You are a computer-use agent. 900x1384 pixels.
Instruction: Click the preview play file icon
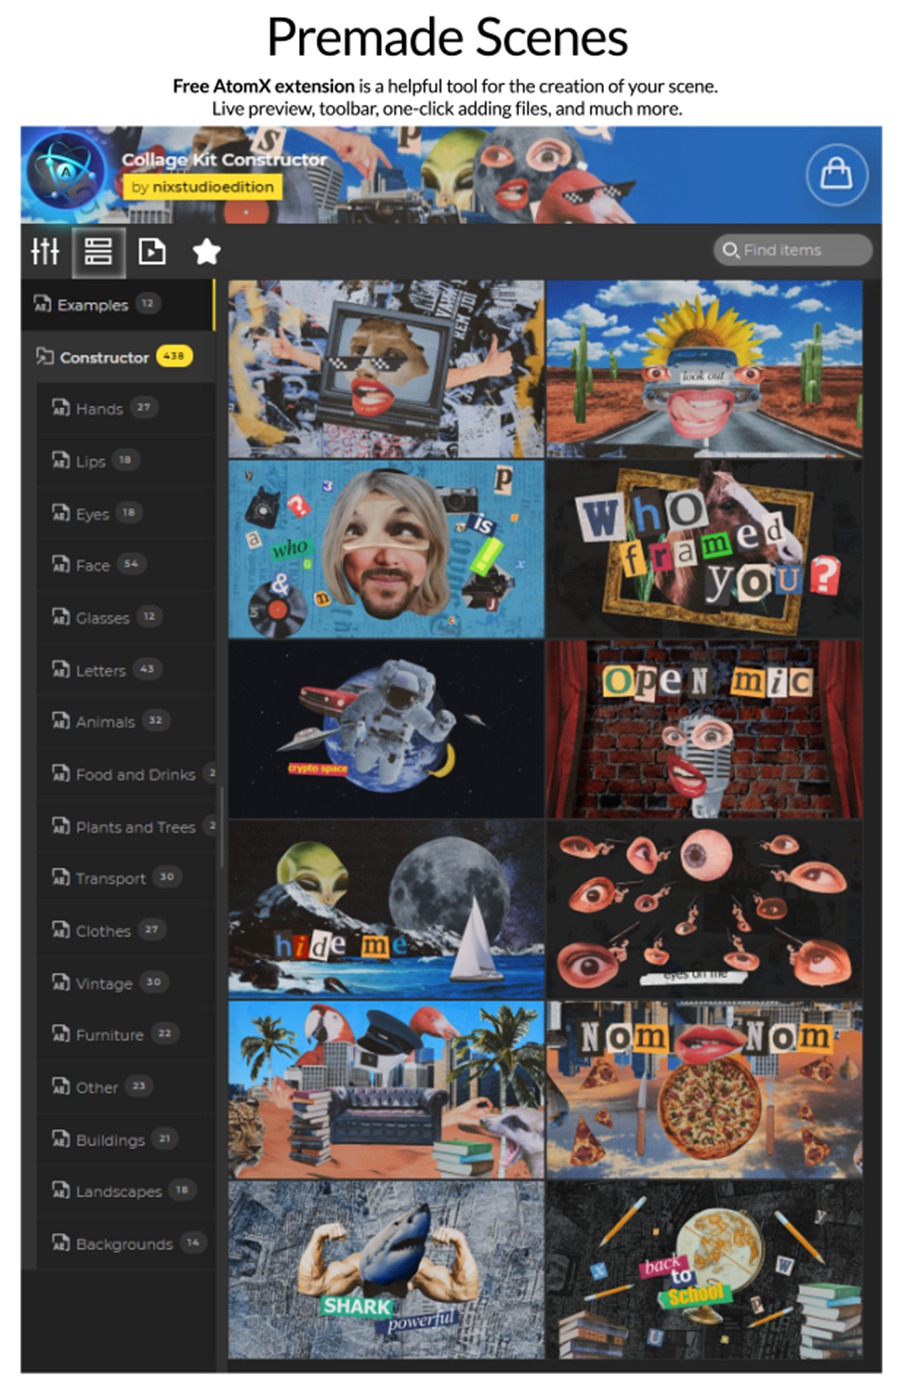click(x=152, y=251)
